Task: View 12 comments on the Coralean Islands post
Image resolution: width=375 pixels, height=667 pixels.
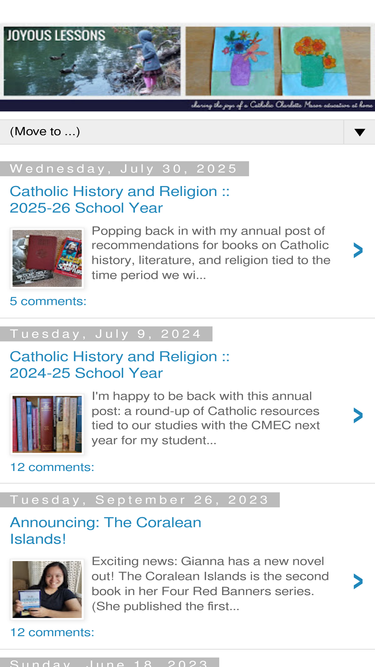Action: point(52,632)
